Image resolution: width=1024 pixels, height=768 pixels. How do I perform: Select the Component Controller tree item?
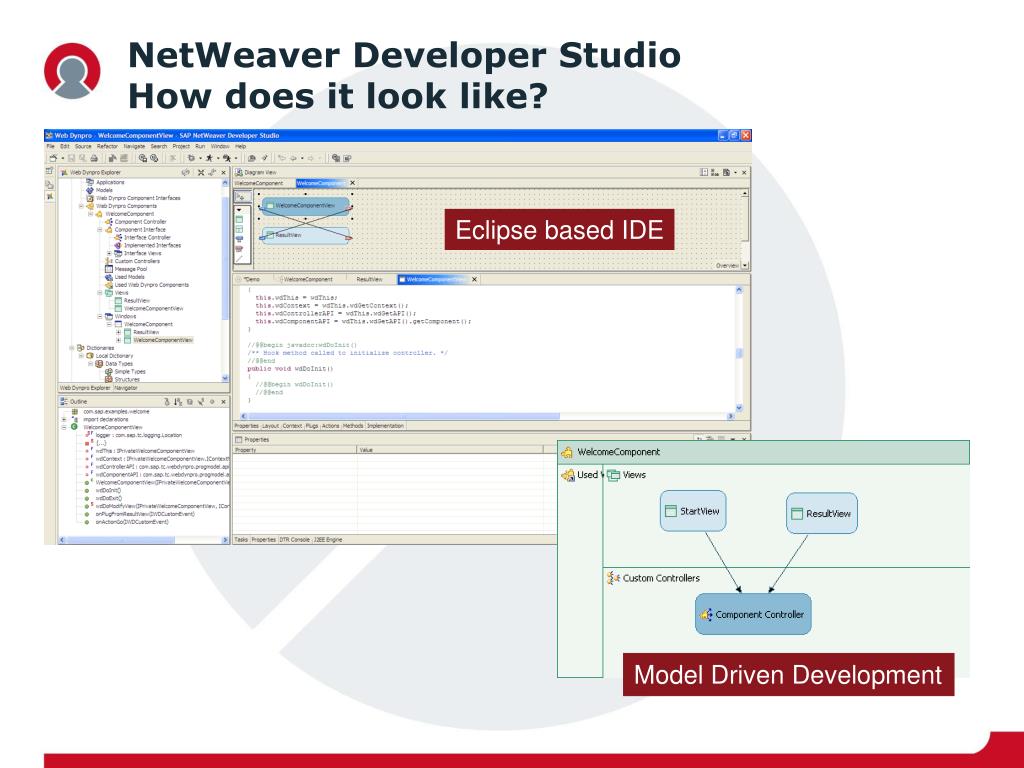tap(140, 222)
